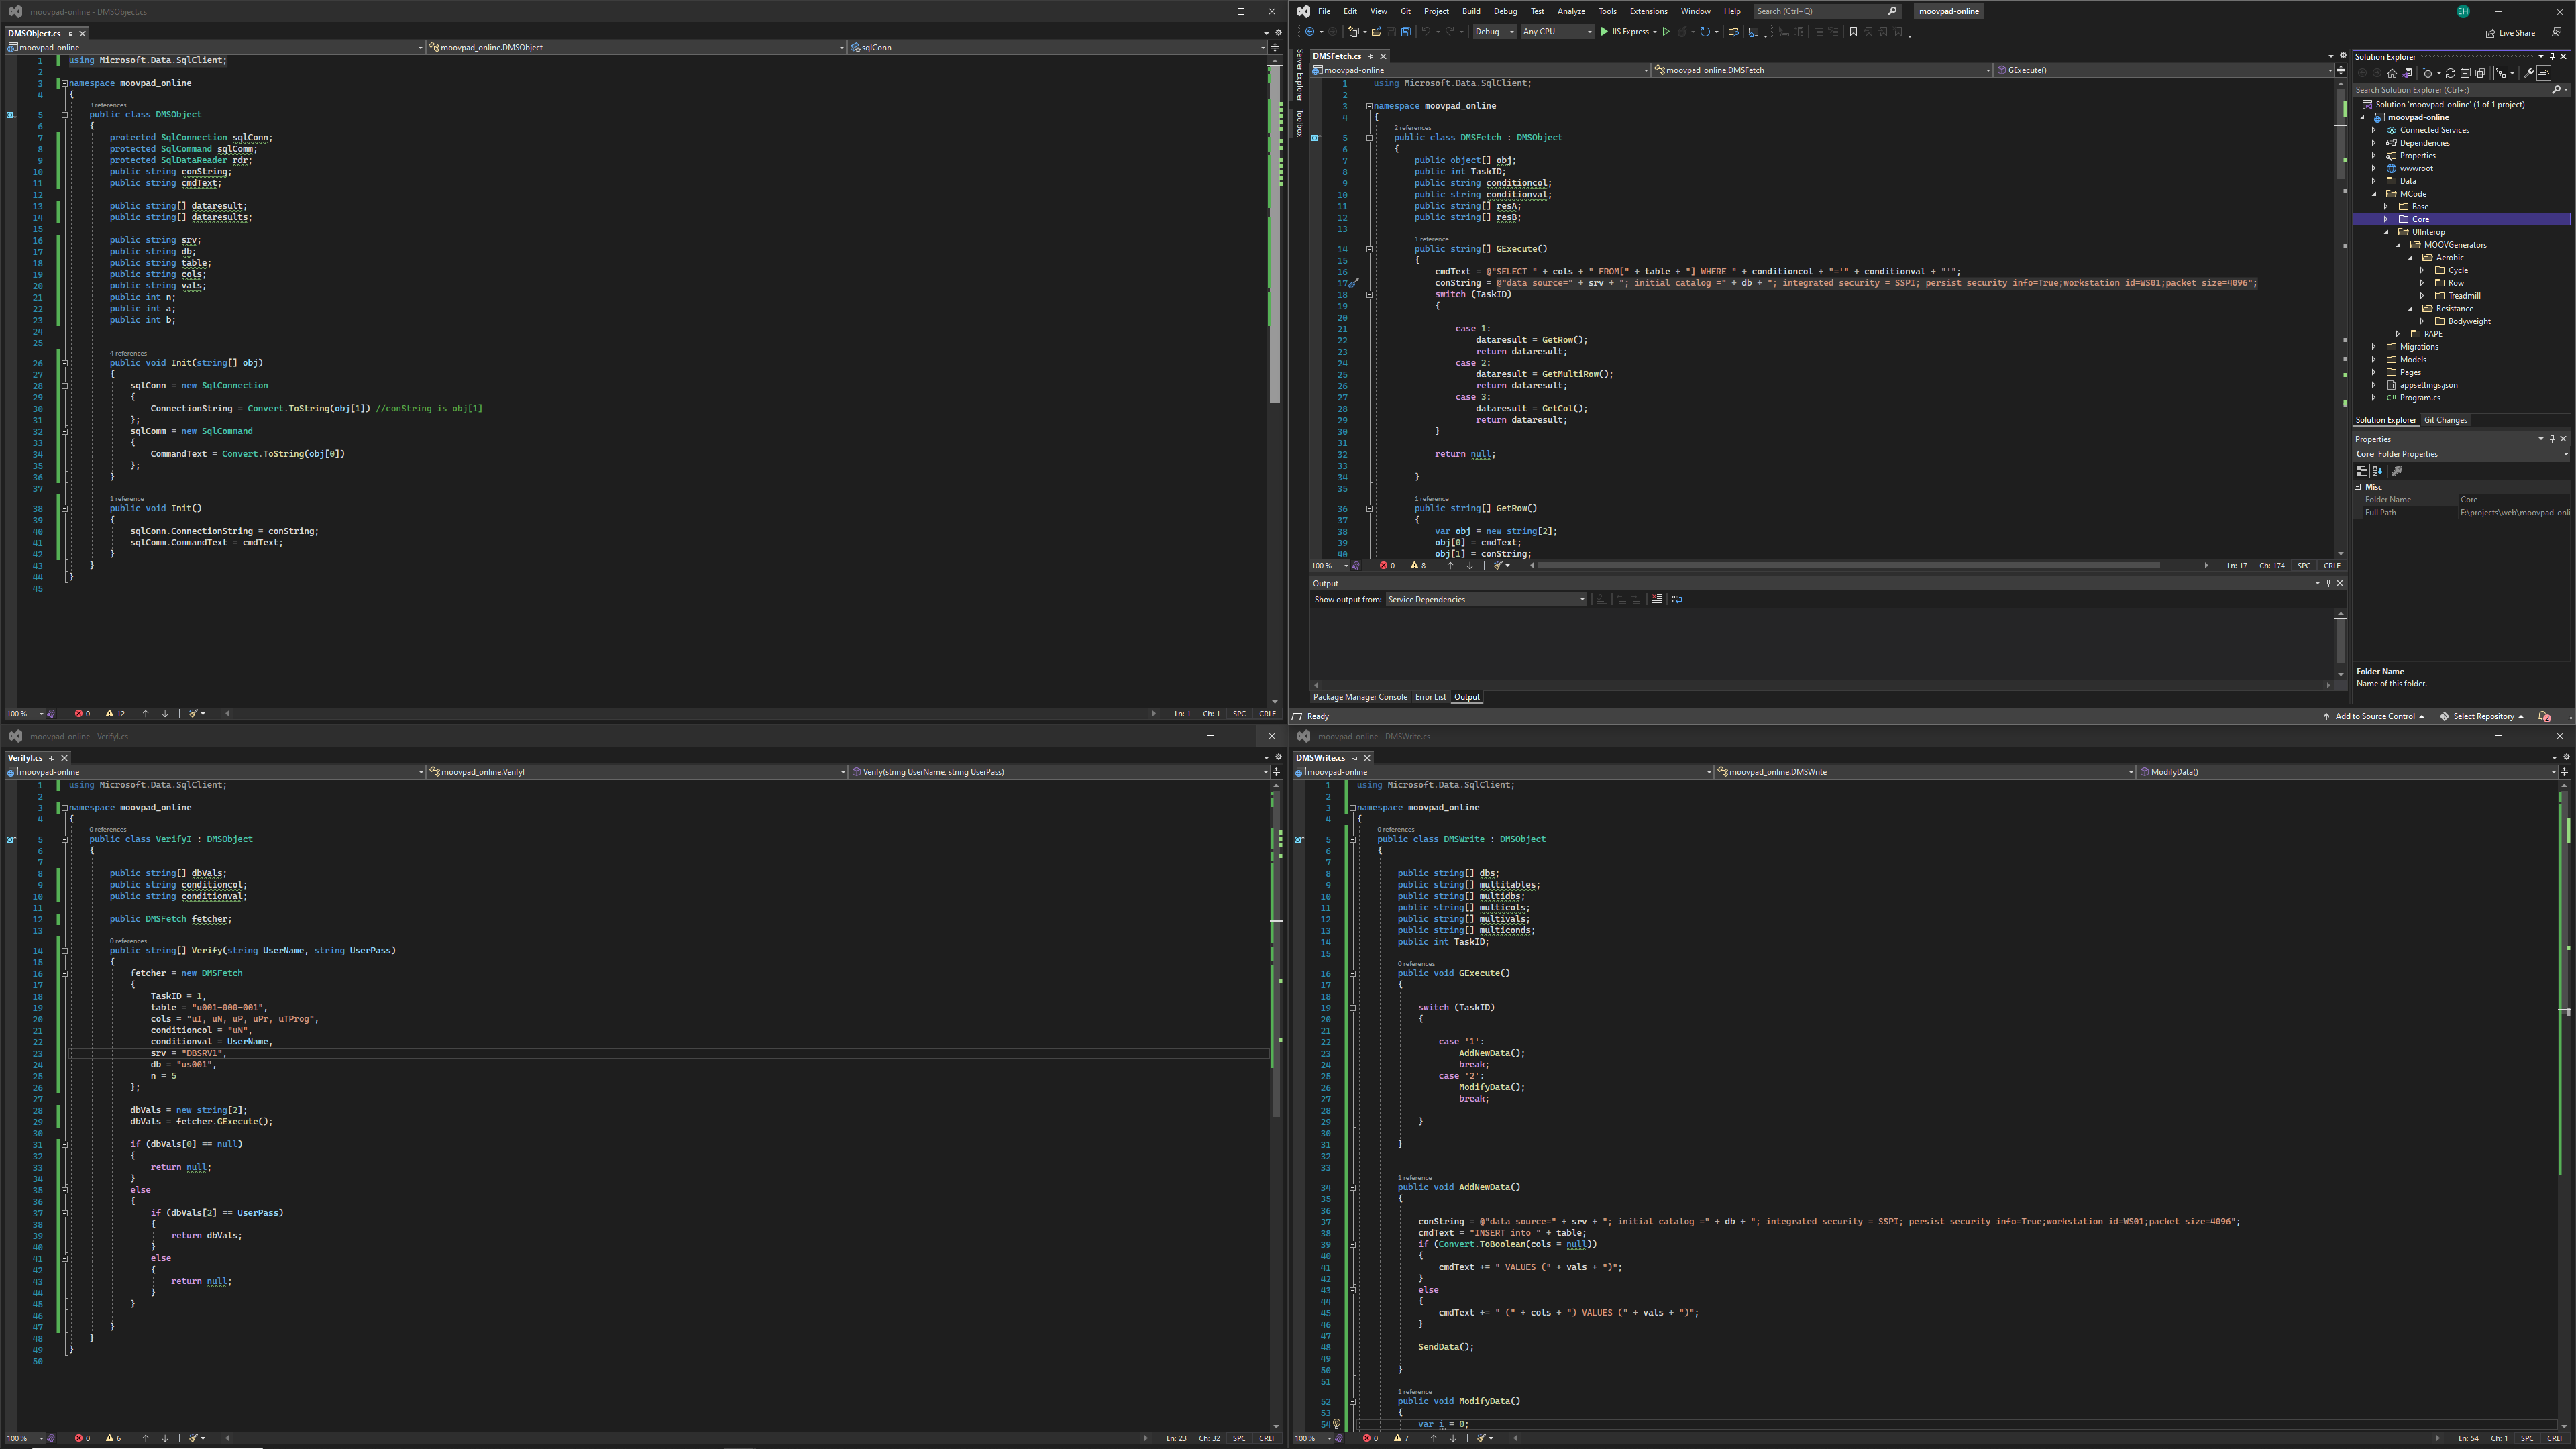
Task: Toggle nested files view in Solution Explorer
Action: pyautogui.click(x=2501, y=73)
